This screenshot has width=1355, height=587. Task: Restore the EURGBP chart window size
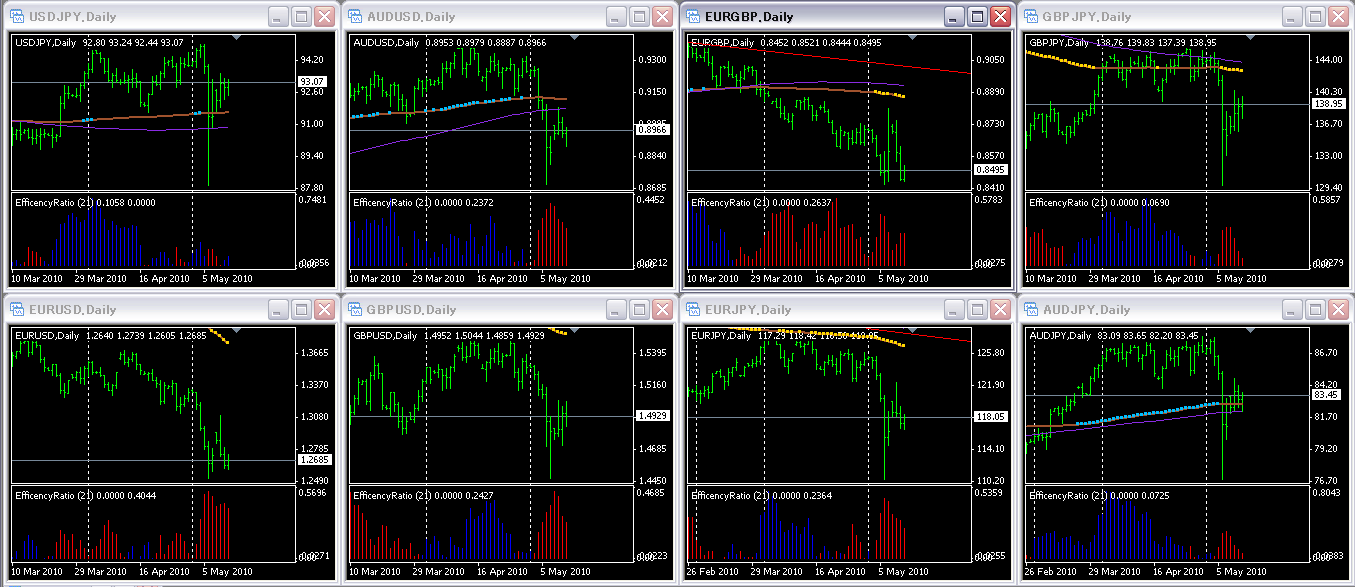[977, 17]
